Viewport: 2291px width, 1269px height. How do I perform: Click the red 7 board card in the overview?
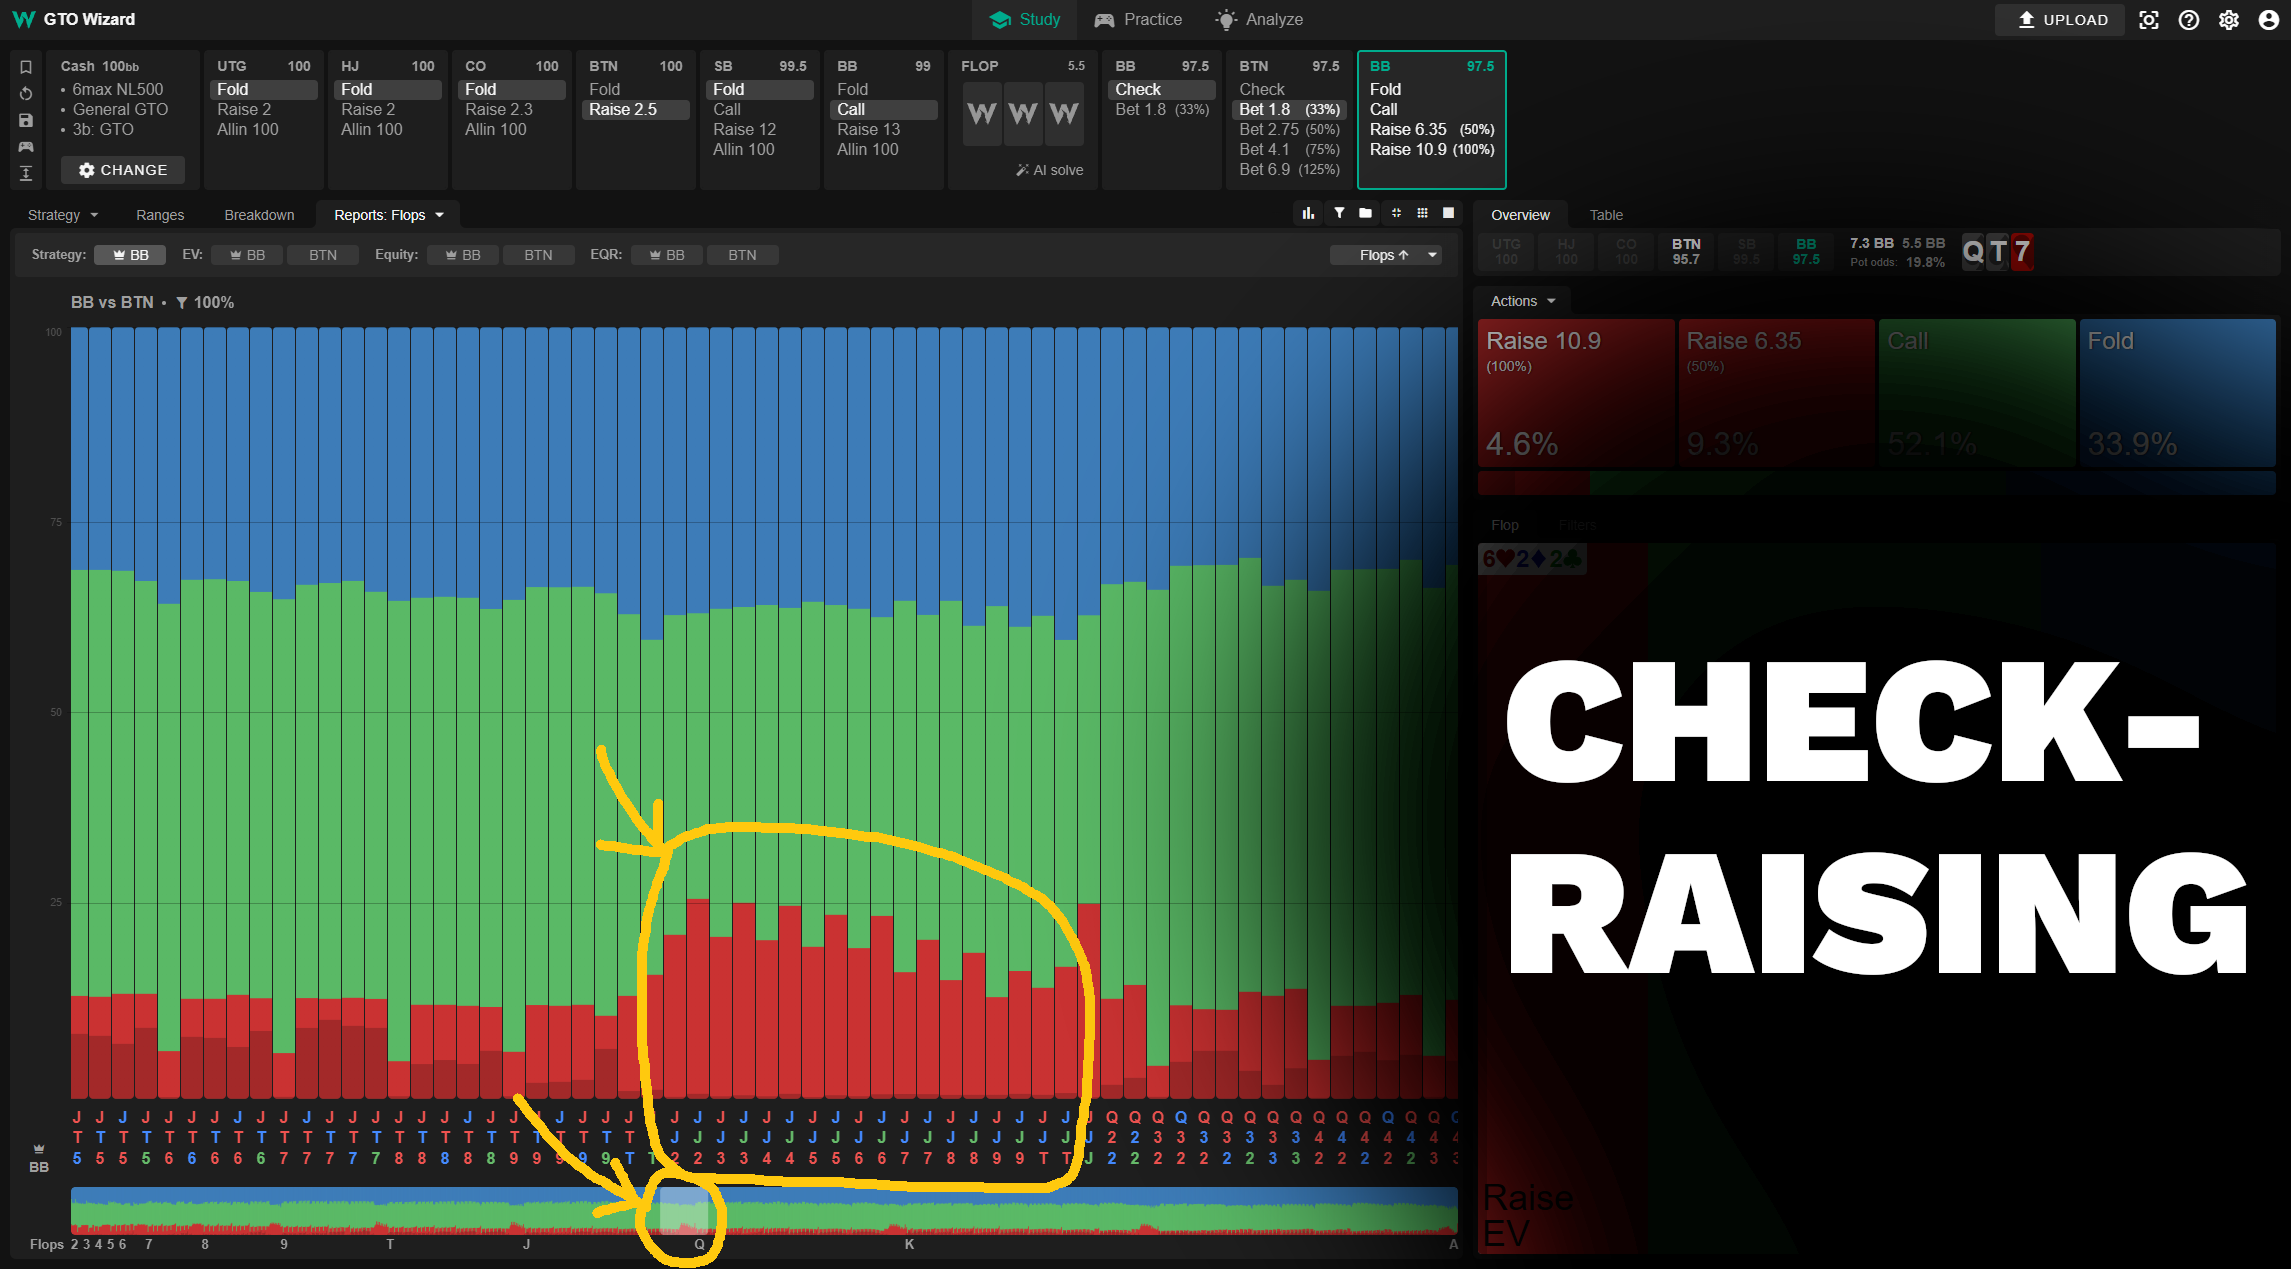click(x=2022, y=251)
